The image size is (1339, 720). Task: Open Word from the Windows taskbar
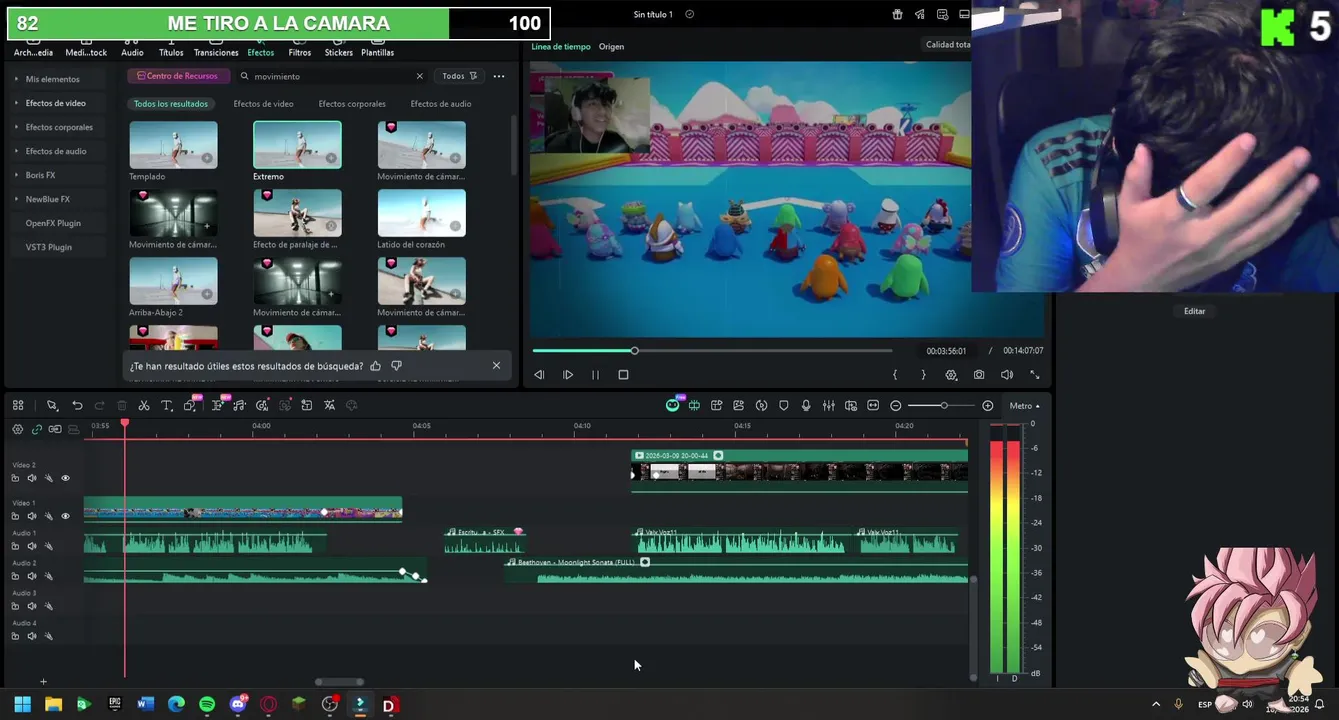146,704
